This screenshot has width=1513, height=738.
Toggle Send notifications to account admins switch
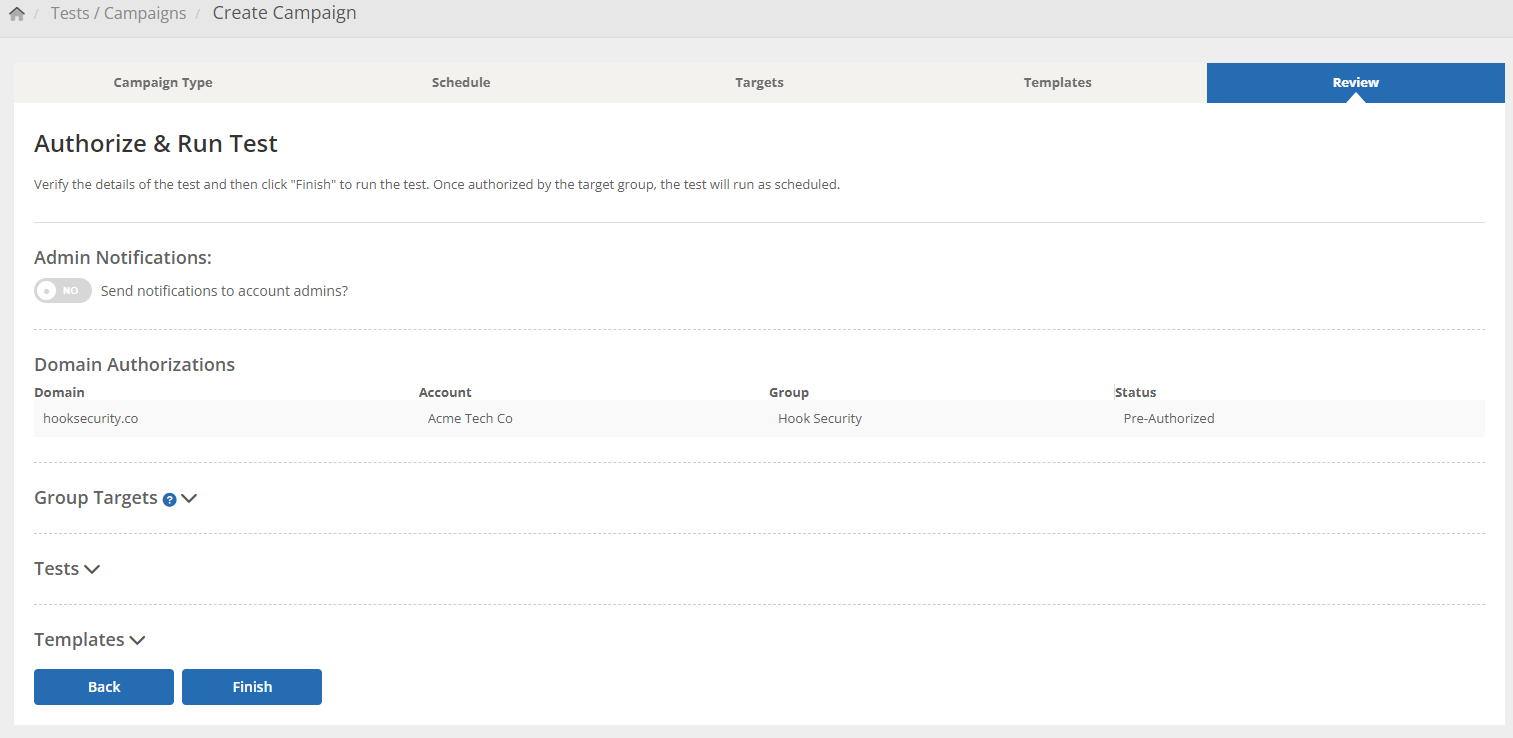(63, 291)
